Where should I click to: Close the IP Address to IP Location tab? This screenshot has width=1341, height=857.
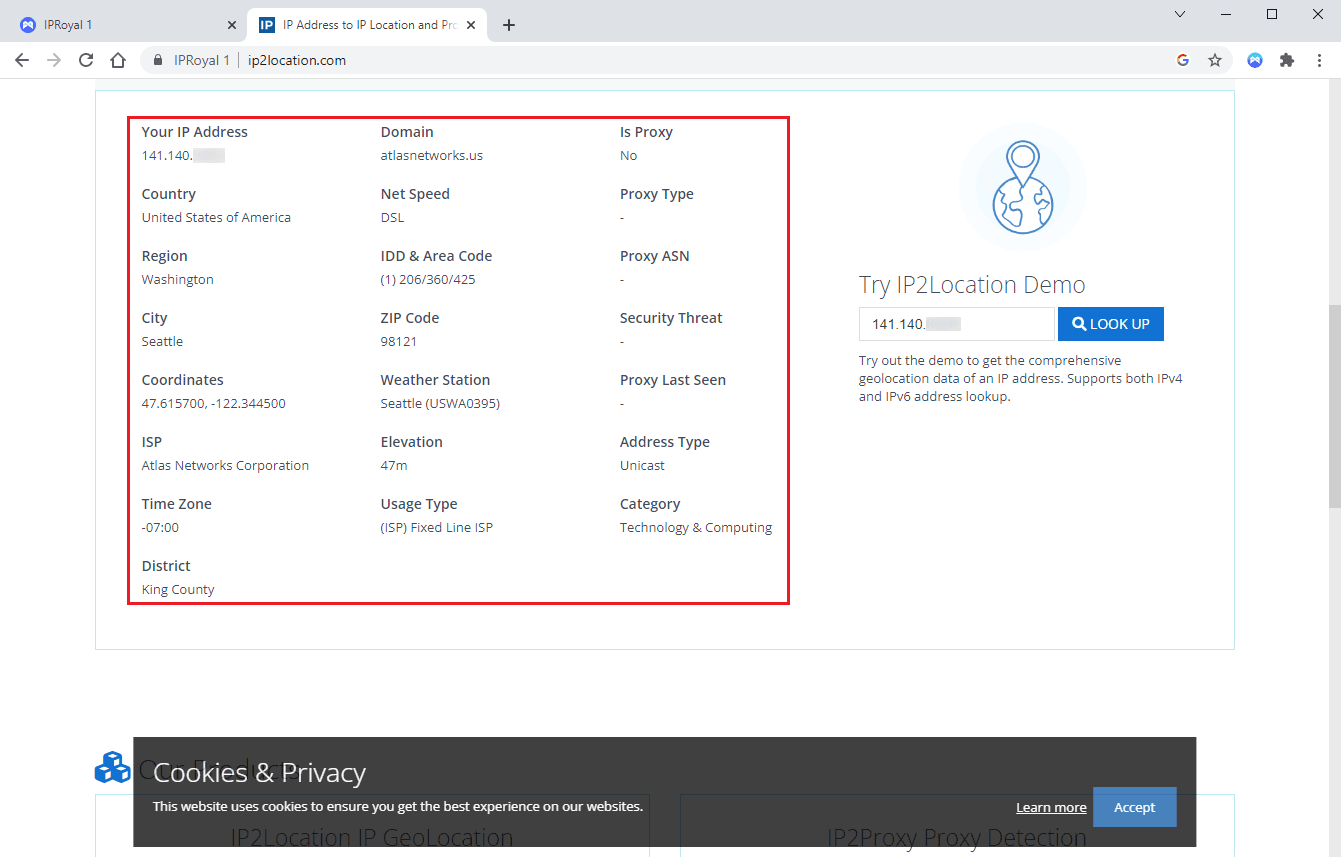click(471, 25)
